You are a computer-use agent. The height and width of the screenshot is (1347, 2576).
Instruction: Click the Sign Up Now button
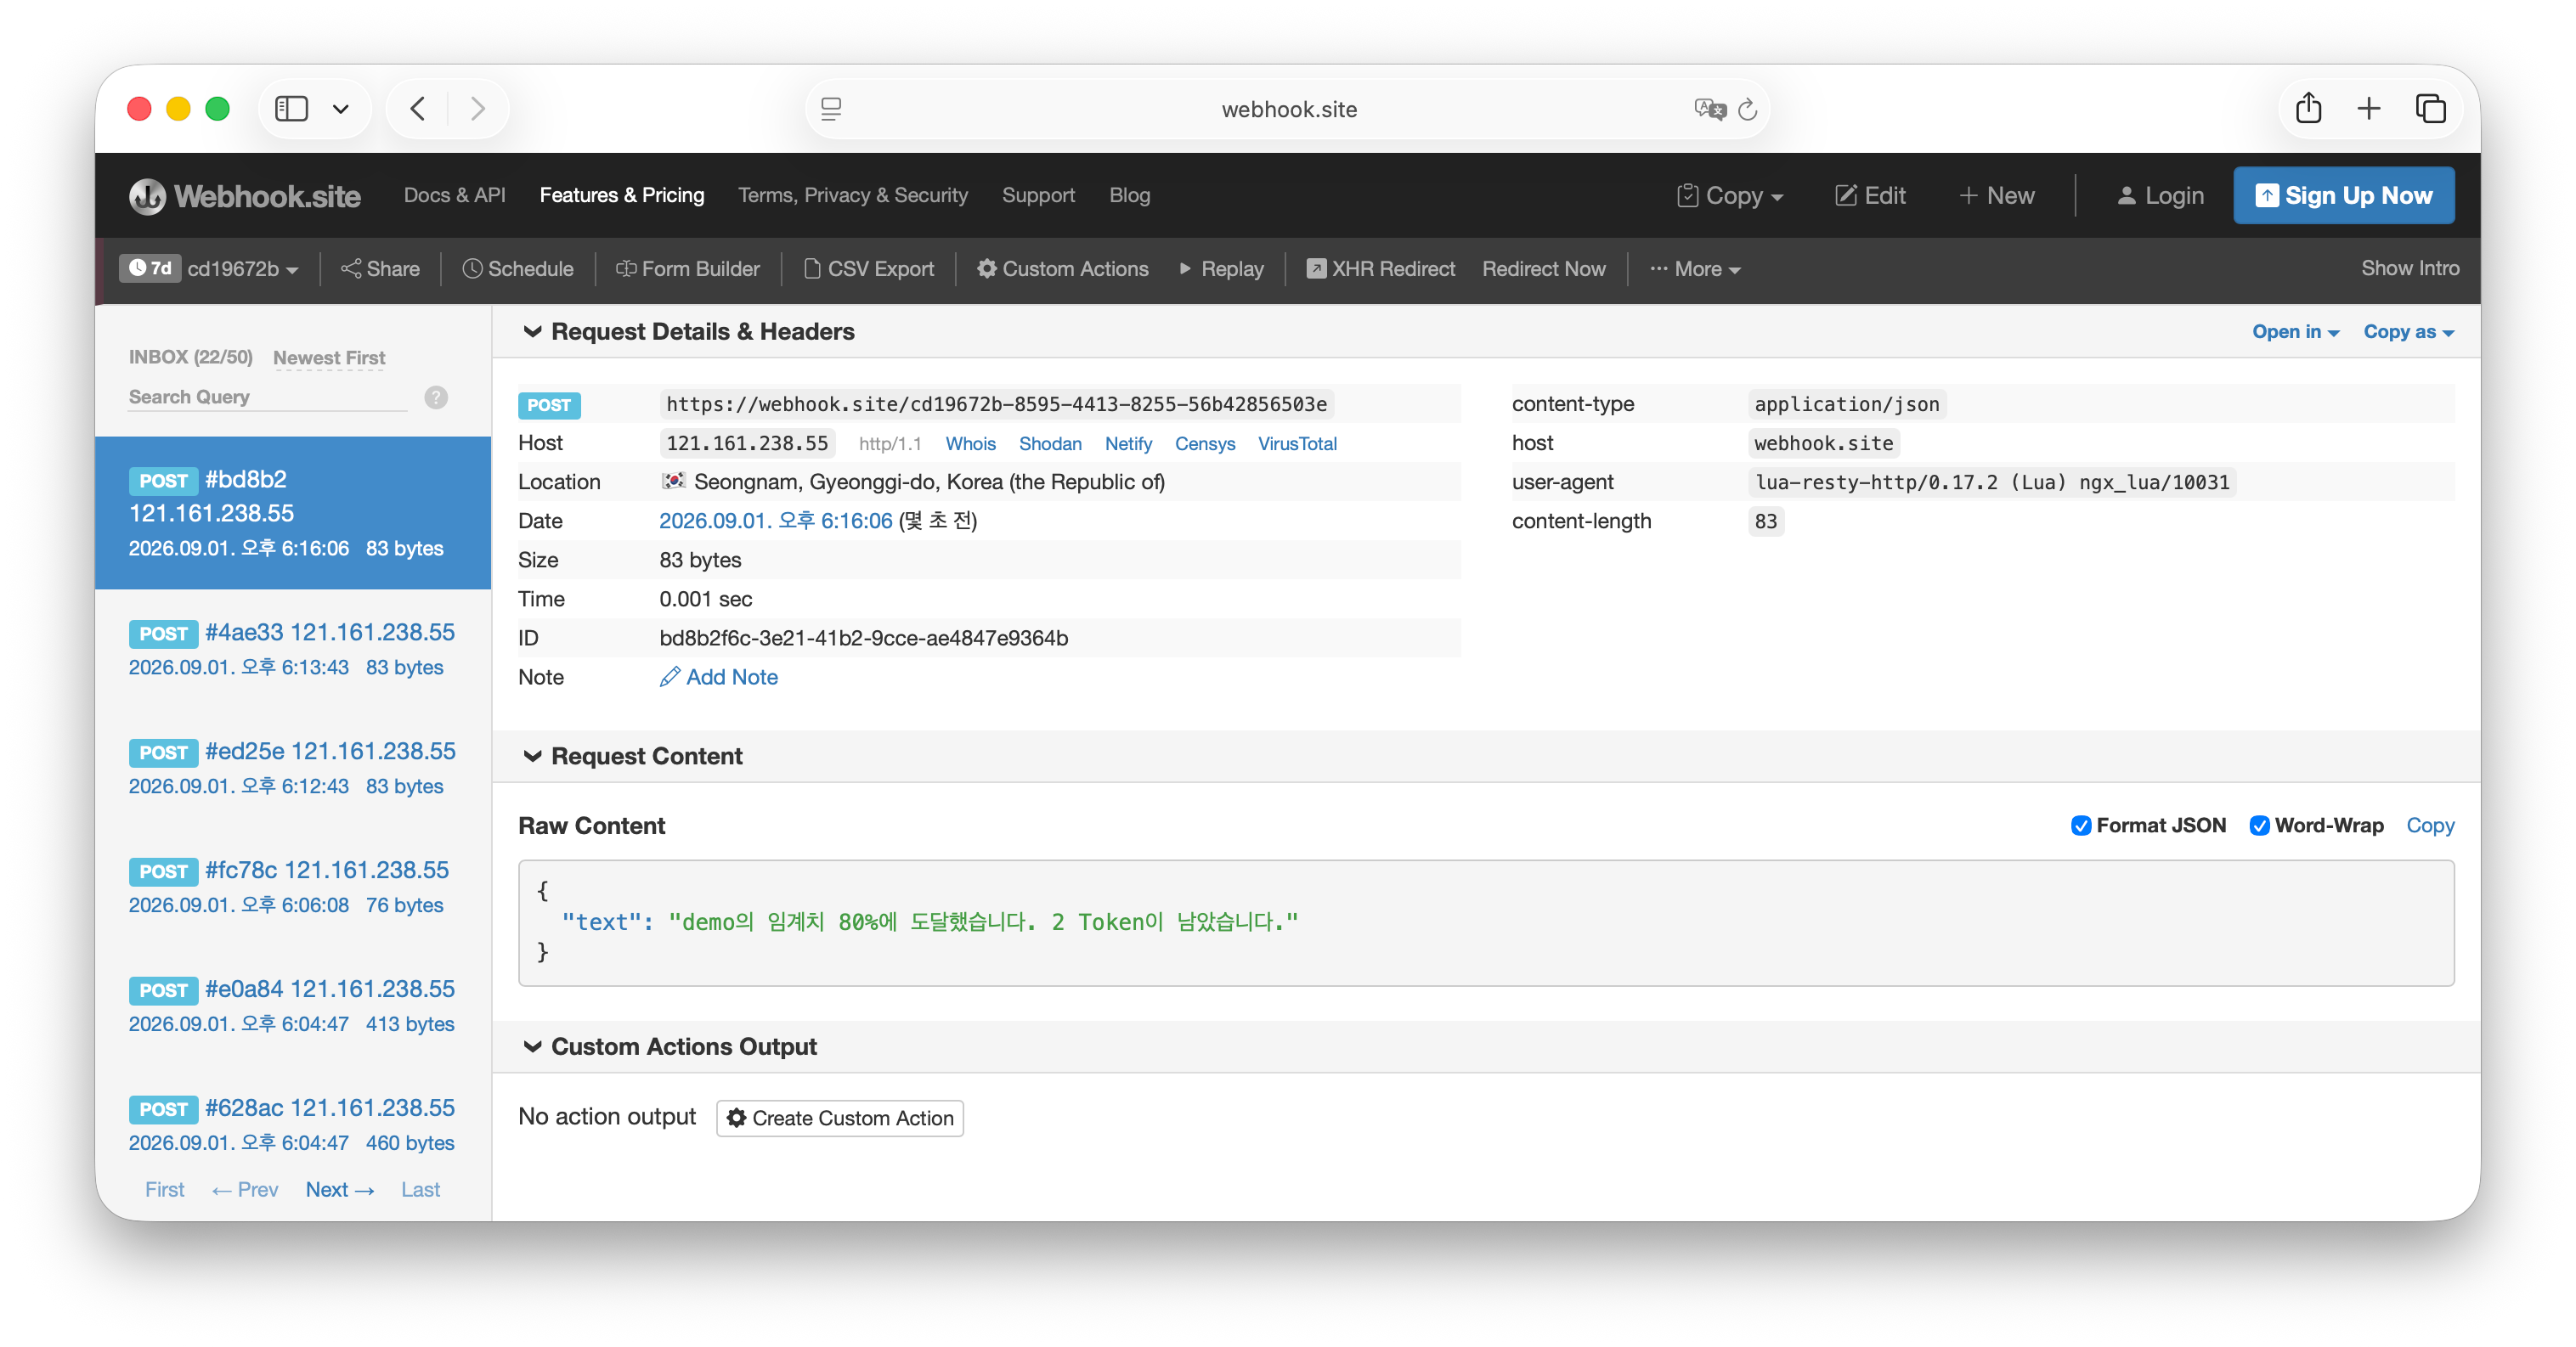point(2344,196)
